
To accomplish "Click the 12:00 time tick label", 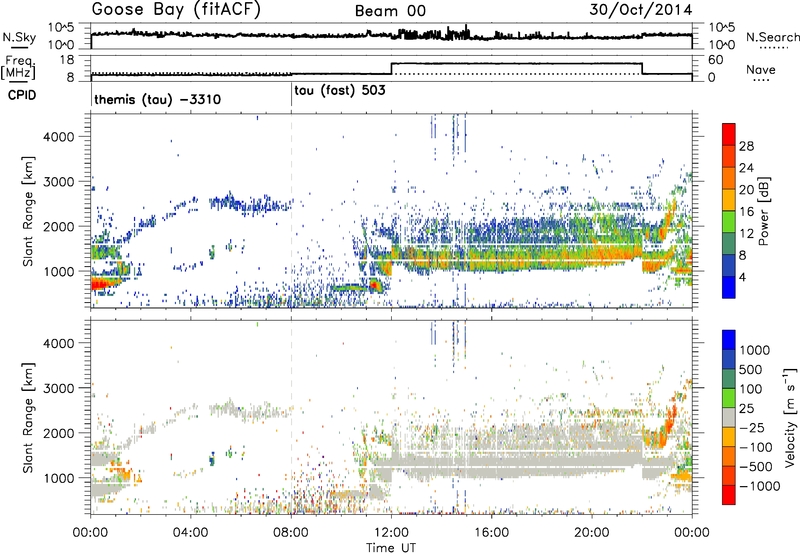I will coord(391,533).
